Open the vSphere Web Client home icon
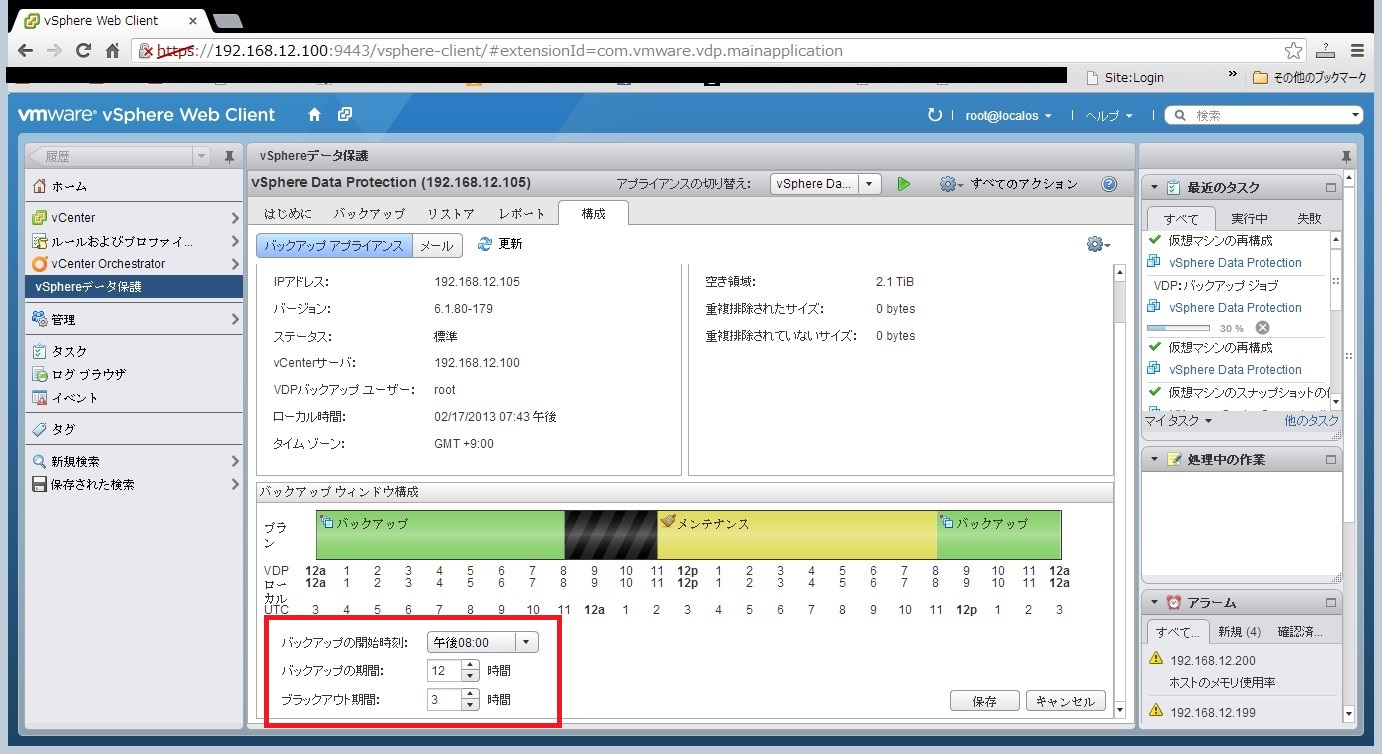1382x754 pixels. pyautogui.click(x=314, y=115)
